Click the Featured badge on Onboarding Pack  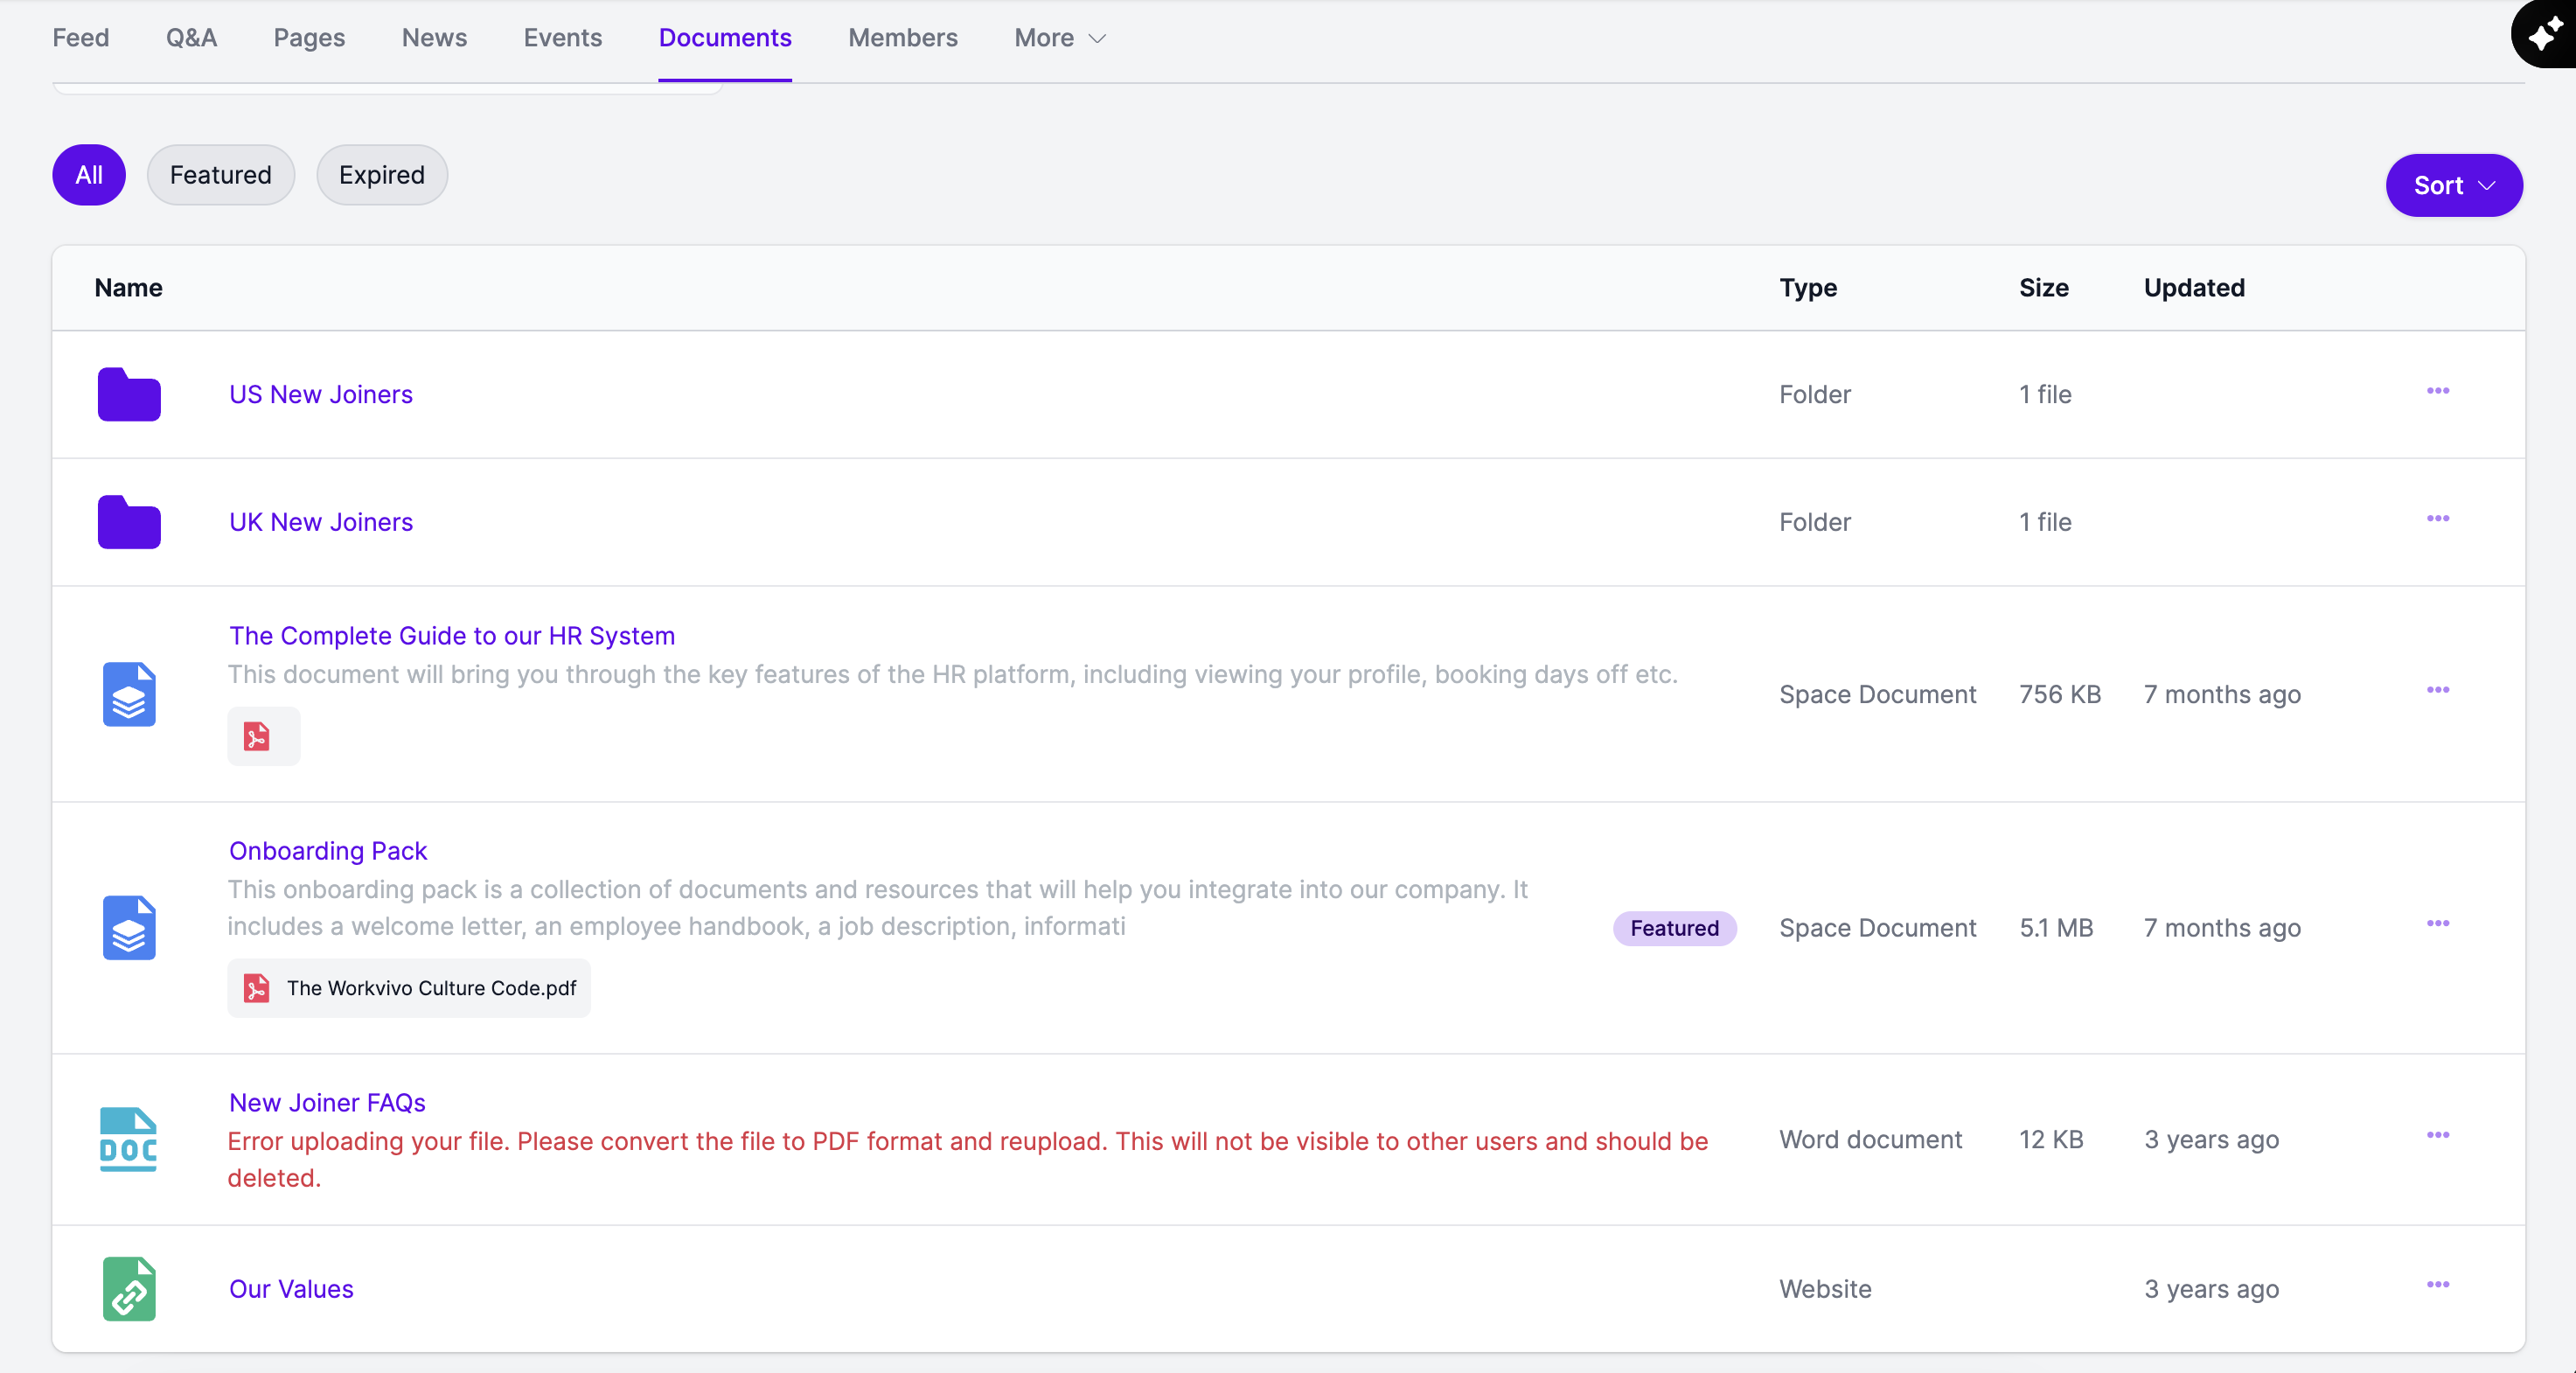pos(1675,928)
